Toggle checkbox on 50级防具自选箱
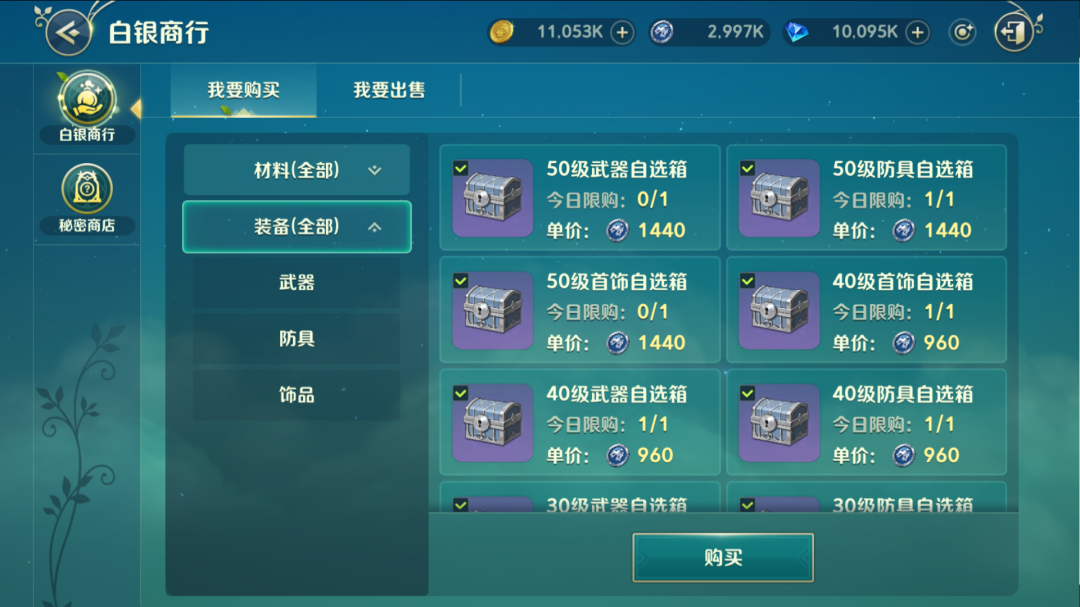The width and height of the screenshot is (1080, 607). click(x=747, y=168)
